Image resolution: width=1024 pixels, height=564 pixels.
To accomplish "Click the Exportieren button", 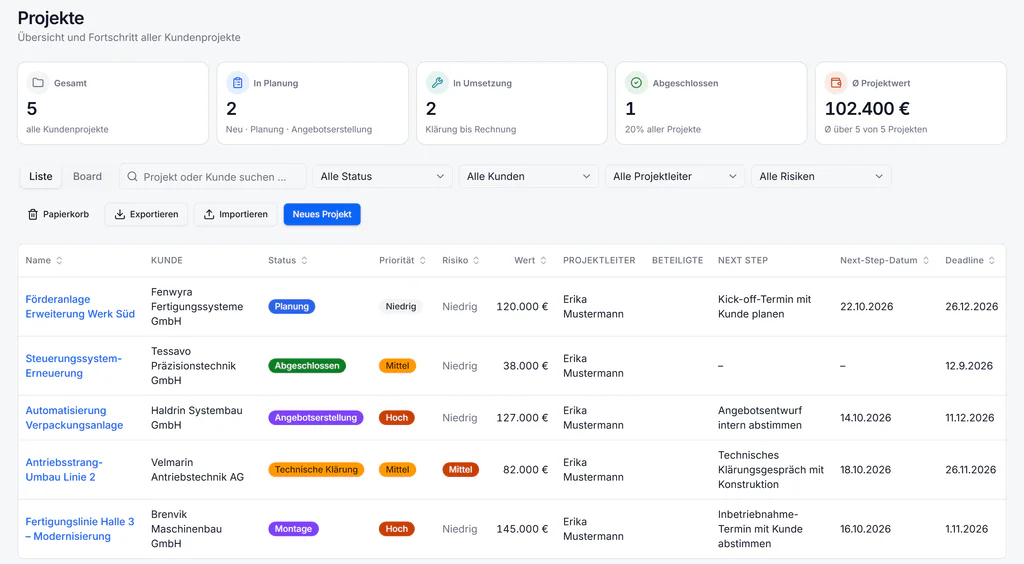I will coord(146,214).
